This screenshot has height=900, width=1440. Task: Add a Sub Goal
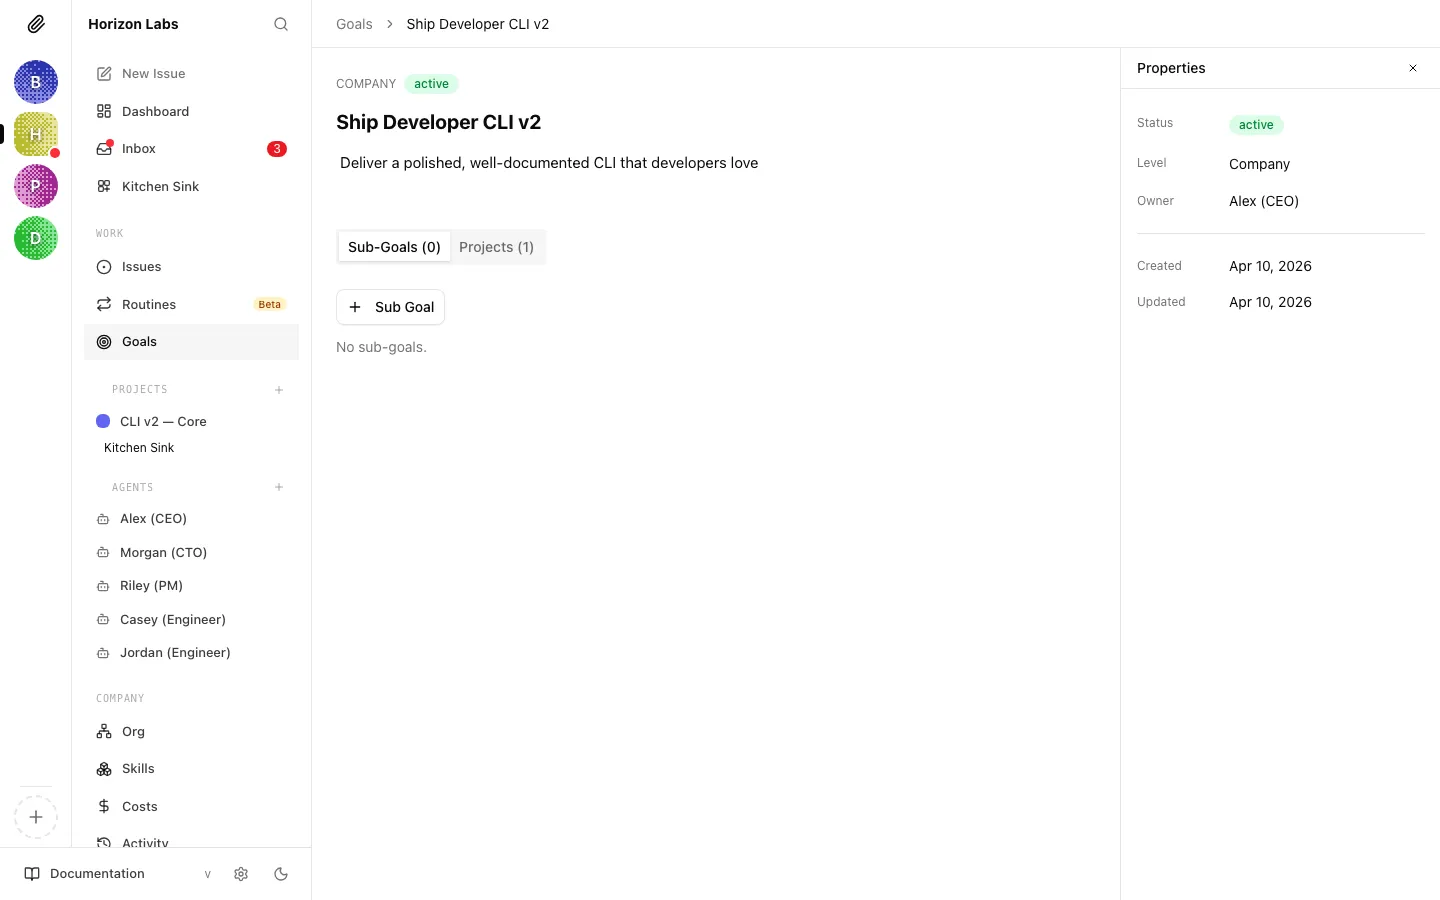390,307
